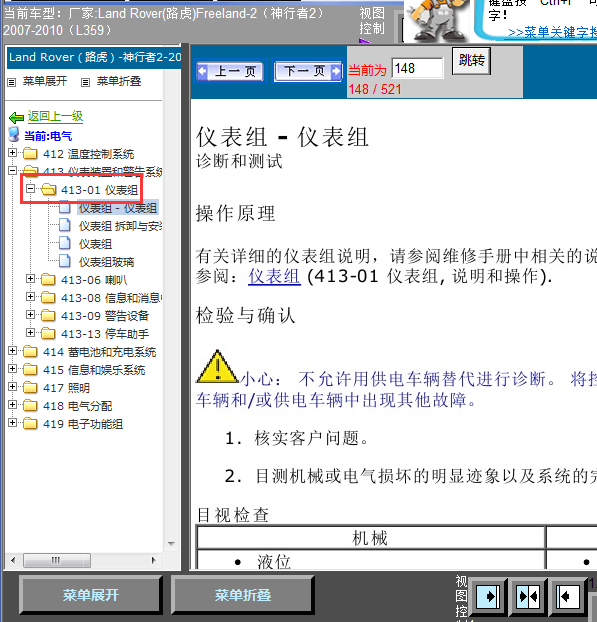Screen dimensions: 597x622
Task: Click the 操作原理 heading
Action: tap(235, 213)
